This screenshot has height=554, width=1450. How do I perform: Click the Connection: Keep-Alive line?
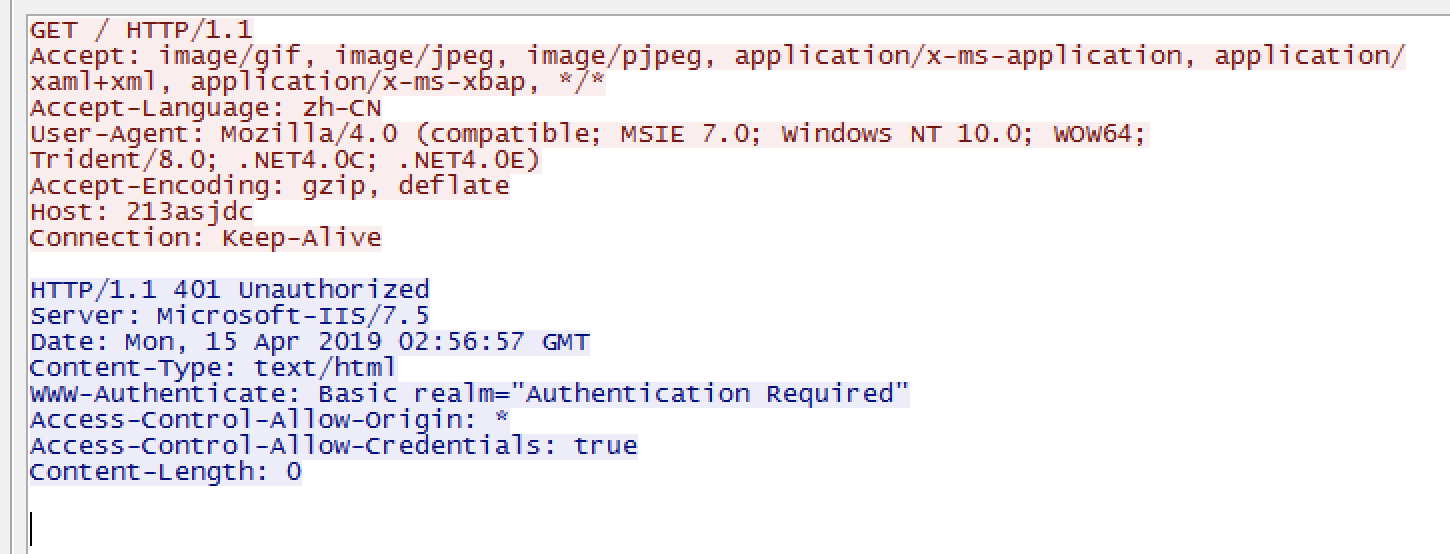205,238
